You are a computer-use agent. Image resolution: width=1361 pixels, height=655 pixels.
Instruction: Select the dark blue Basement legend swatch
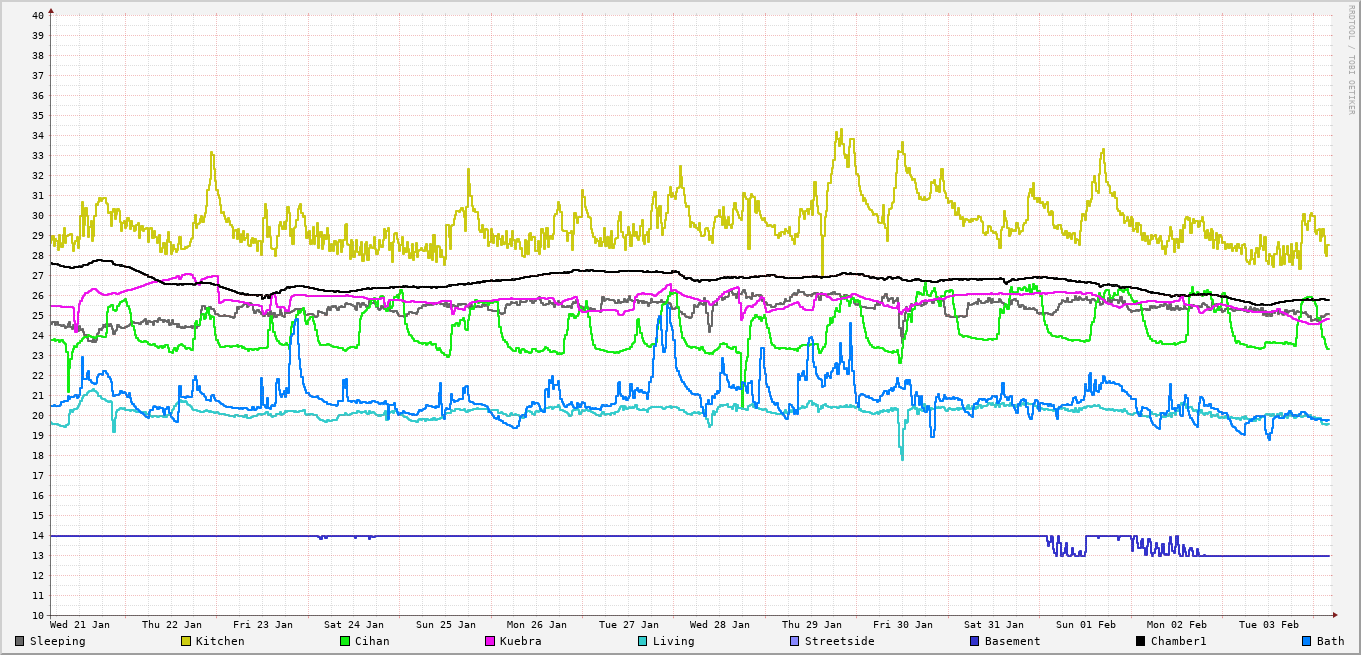pyautogui.click(x=975, y=641)
